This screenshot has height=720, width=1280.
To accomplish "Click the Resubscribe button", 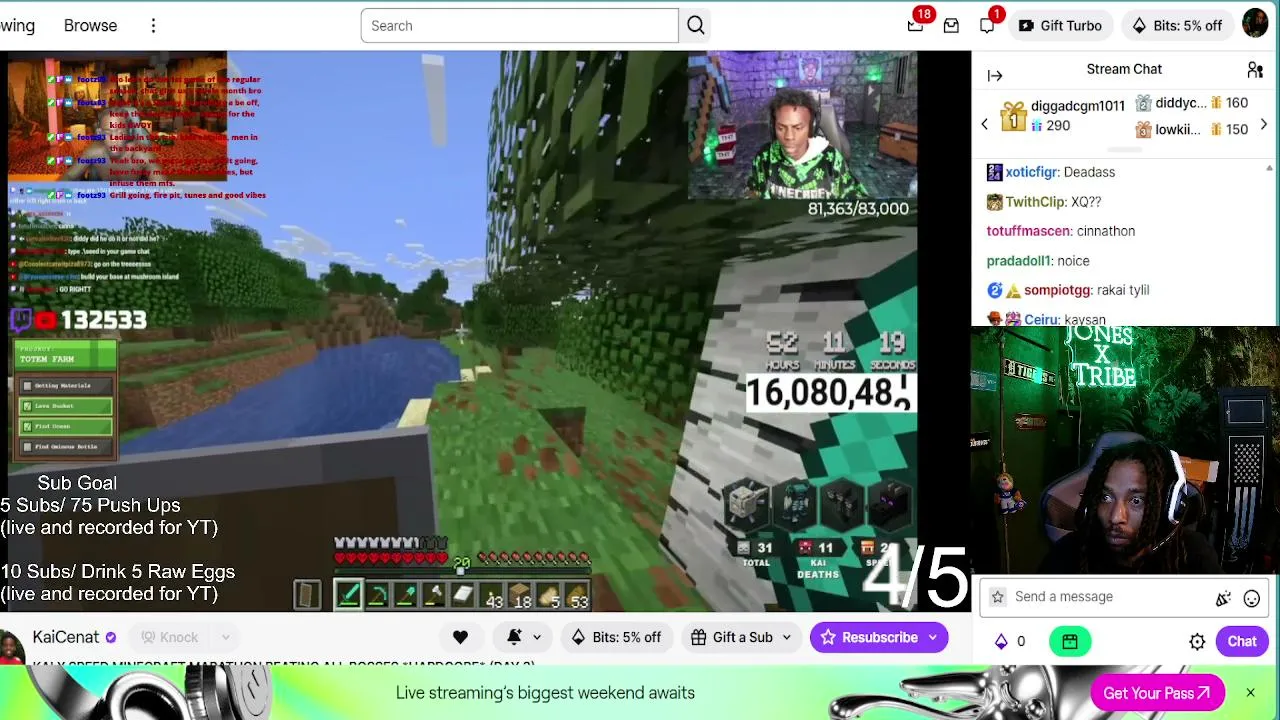I will [x=868, y=637].
